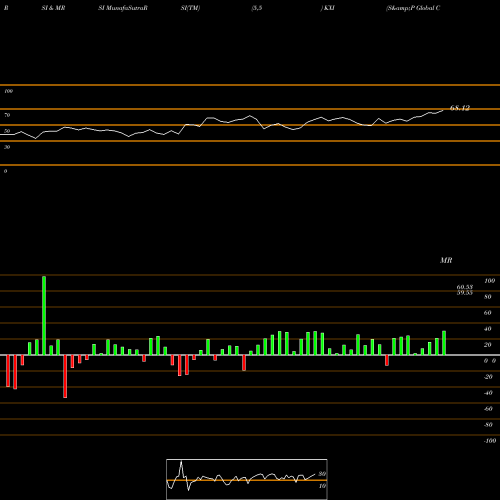Click the 30 label on RSI axis
This screenshot has height=500, width=500.
[7, 147]
